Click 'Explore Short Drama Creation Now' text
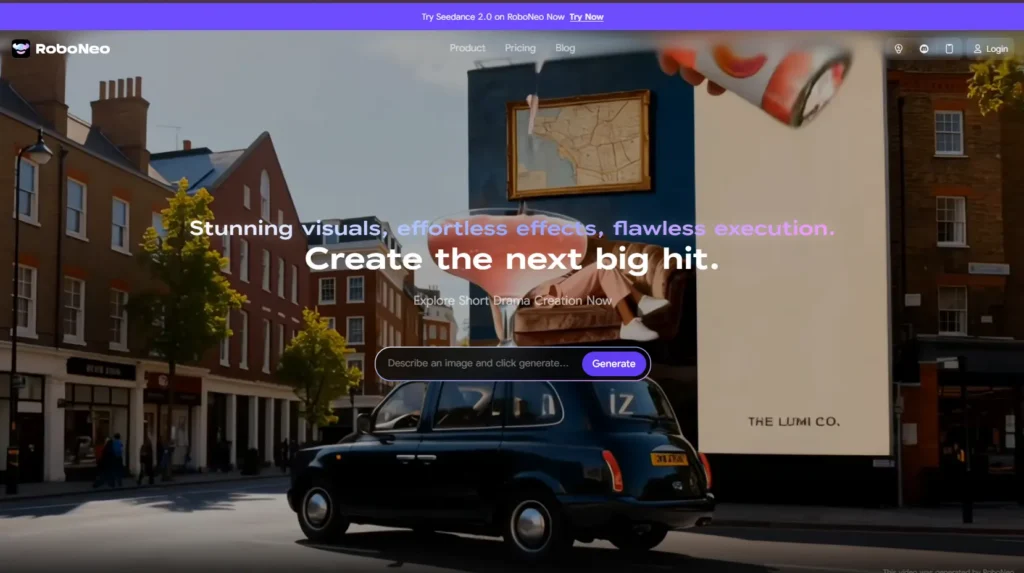 pos(513,301)
